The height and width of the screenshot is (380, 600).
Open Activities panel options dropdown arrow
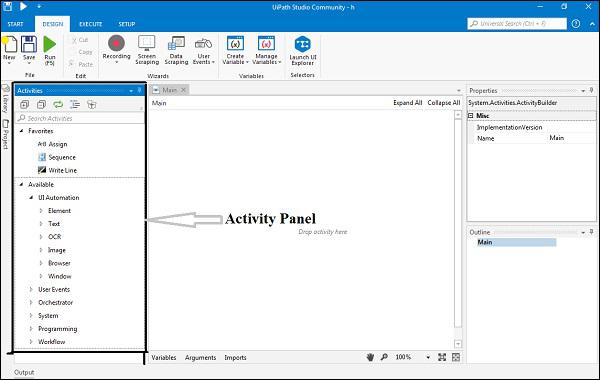(131, 91)
